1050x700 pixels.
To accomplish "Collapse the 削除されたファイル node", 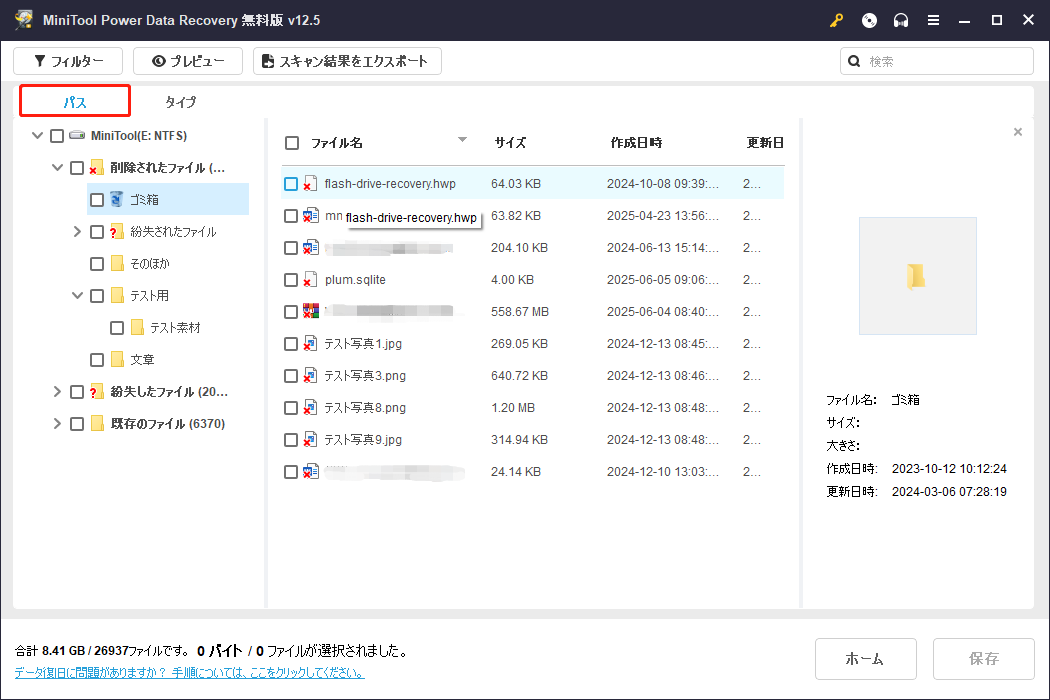I will [x=58, y=167].
